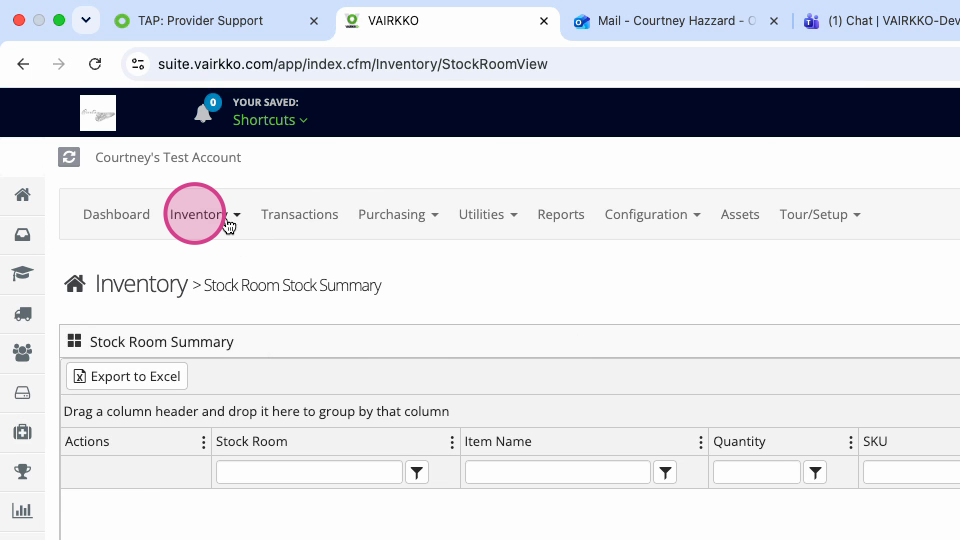960x540 pixels.
Task: Click Export to Excel button
Action: point(127,376)
